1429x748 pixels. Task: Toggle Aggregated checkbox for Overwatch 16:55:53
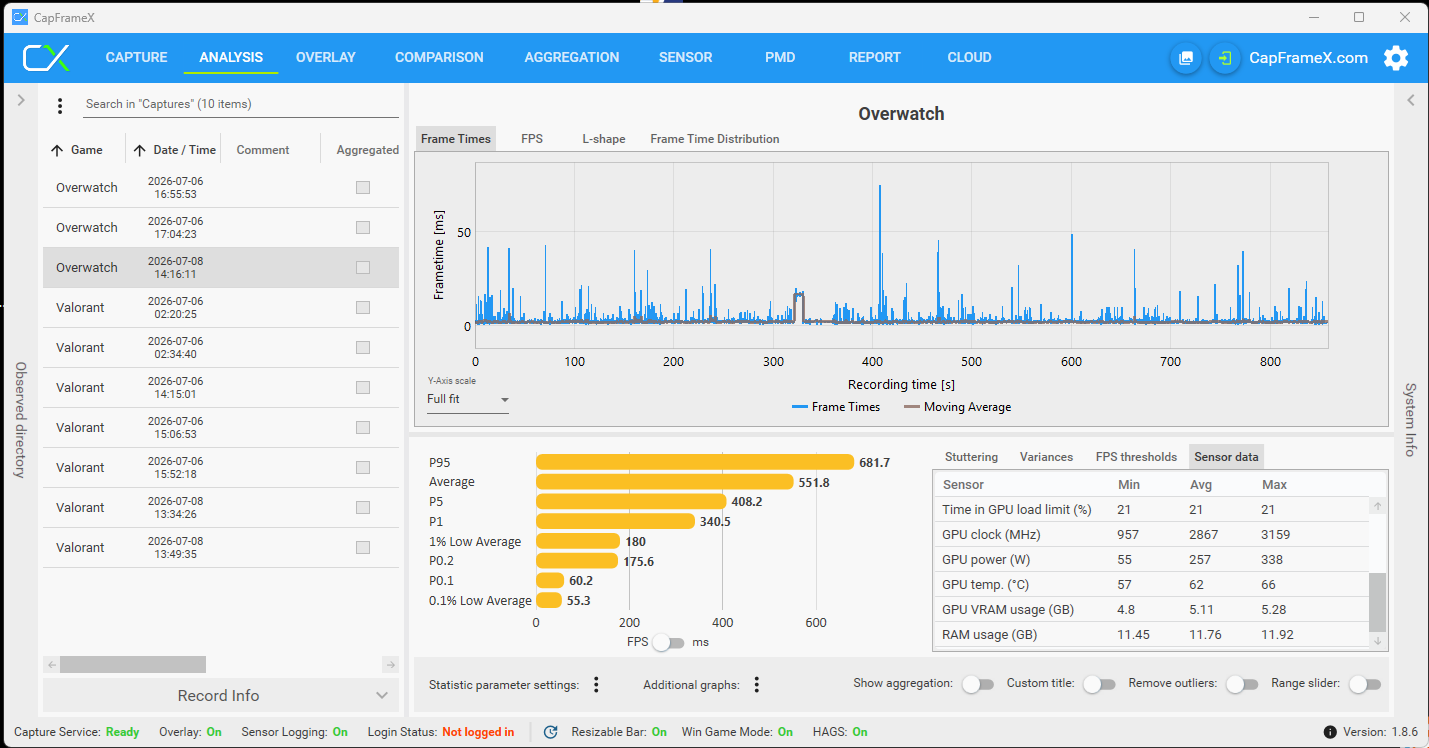tap(363, 187)
